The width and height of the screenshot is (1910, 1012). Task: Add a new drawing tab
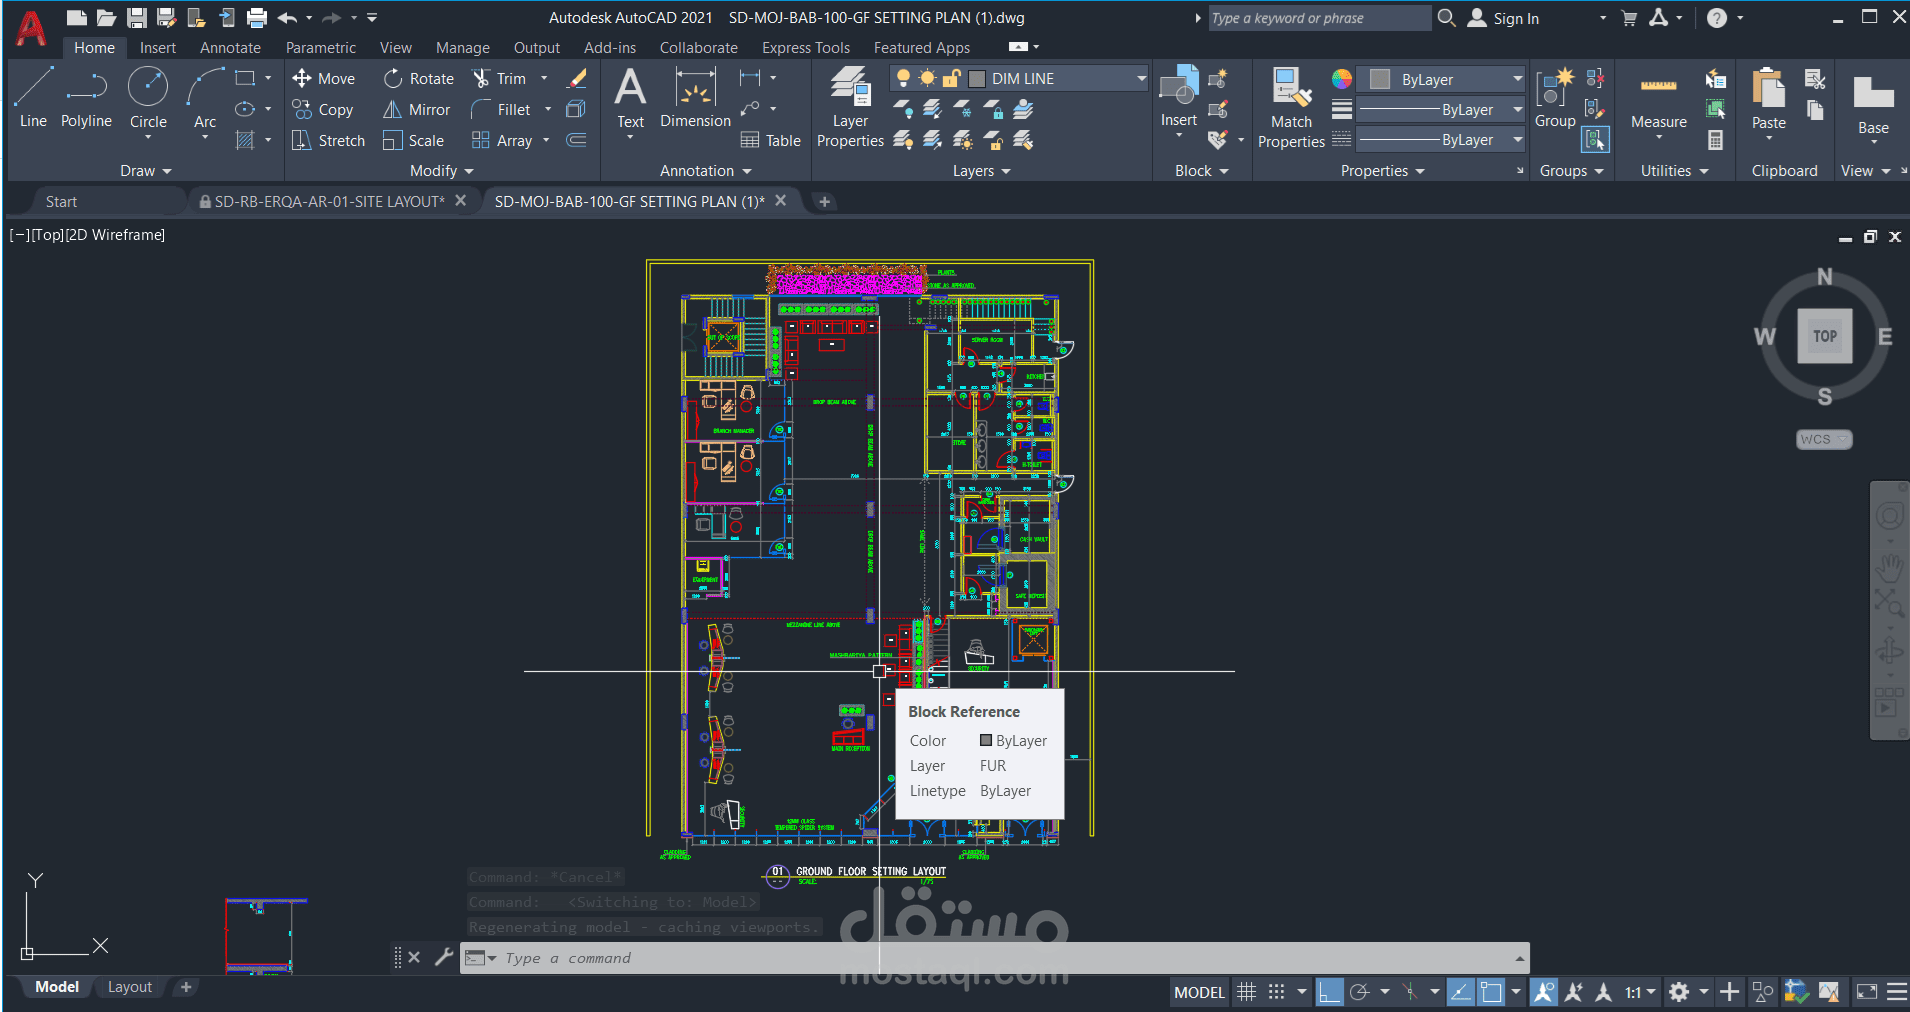point(824,202)
